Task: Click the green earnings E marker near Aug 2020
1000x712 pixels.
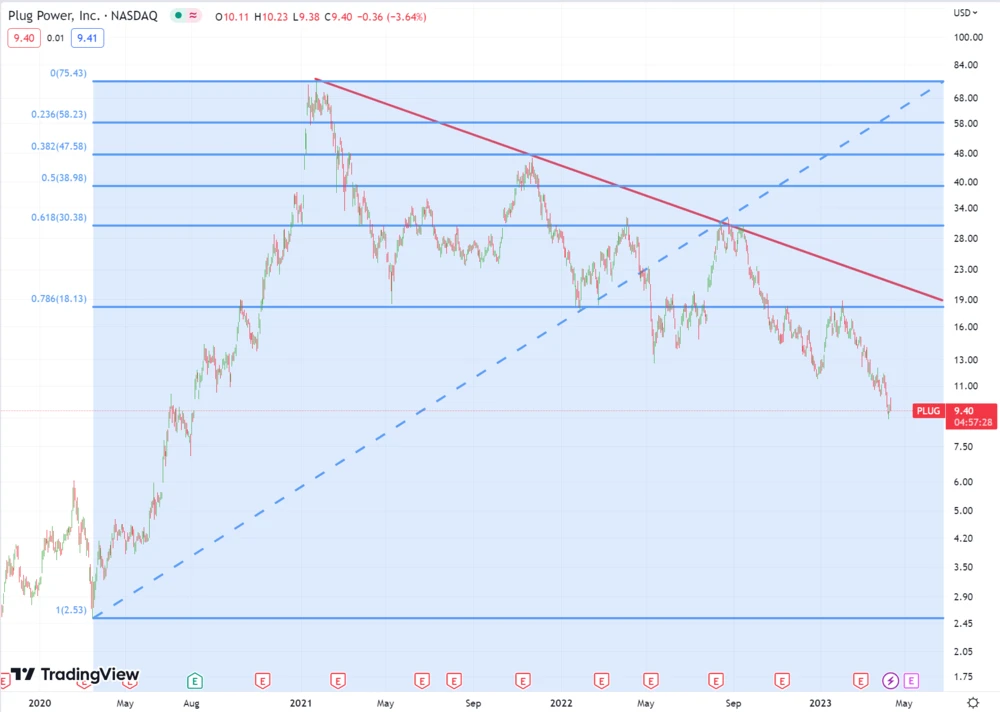Action: coord(195,681)
